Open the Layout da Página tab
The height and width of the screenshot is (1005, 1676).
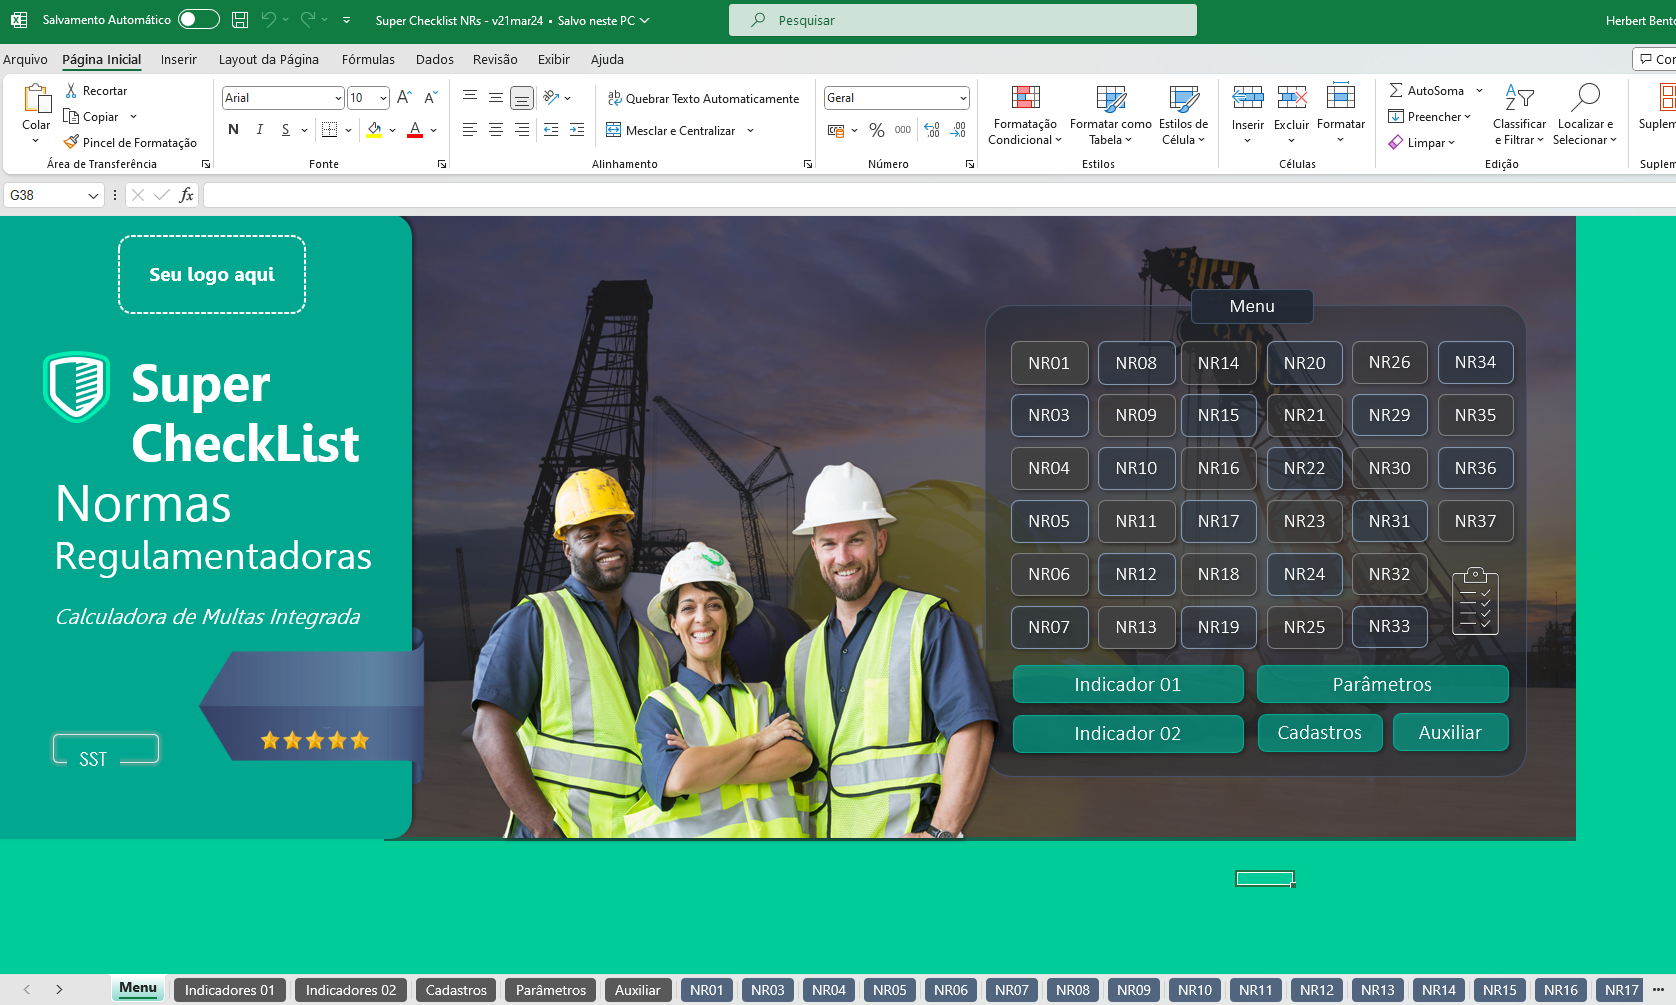[x=269, y=59]
